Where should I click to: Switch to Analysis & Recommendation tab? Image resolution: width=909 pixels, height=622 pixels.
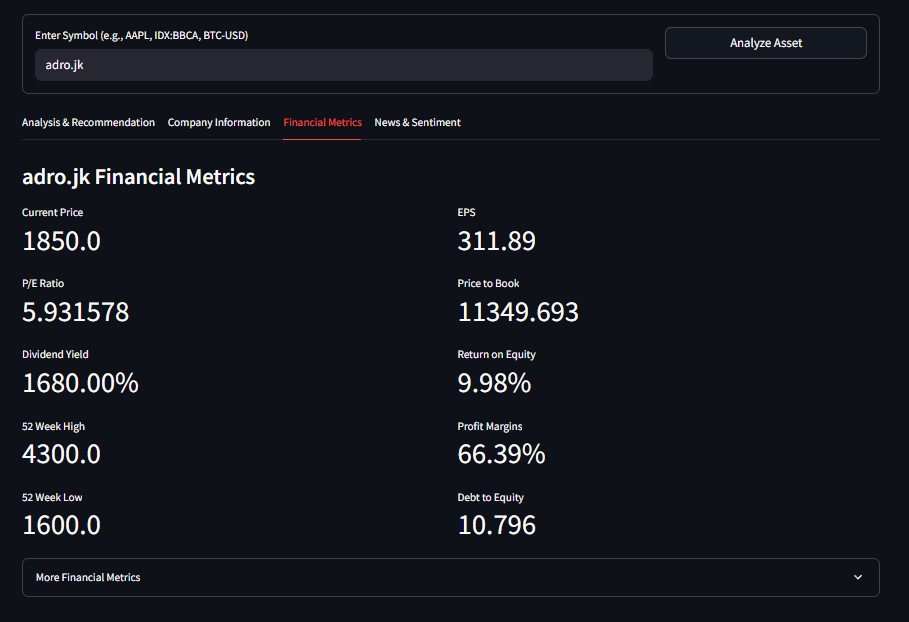coord(88,122)
